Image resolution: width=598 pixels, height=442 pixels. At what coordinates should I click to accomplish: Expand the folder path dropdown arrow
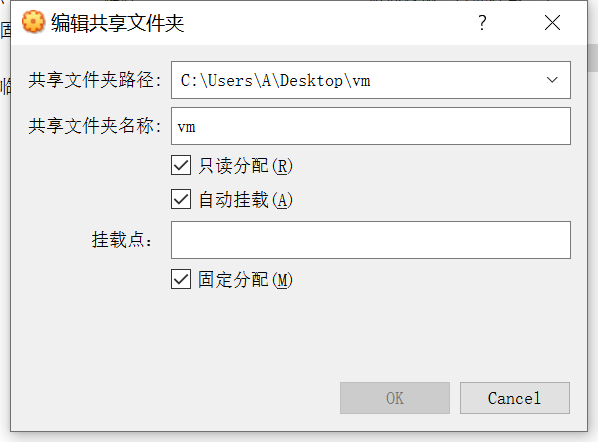click(x=552, y=80)
